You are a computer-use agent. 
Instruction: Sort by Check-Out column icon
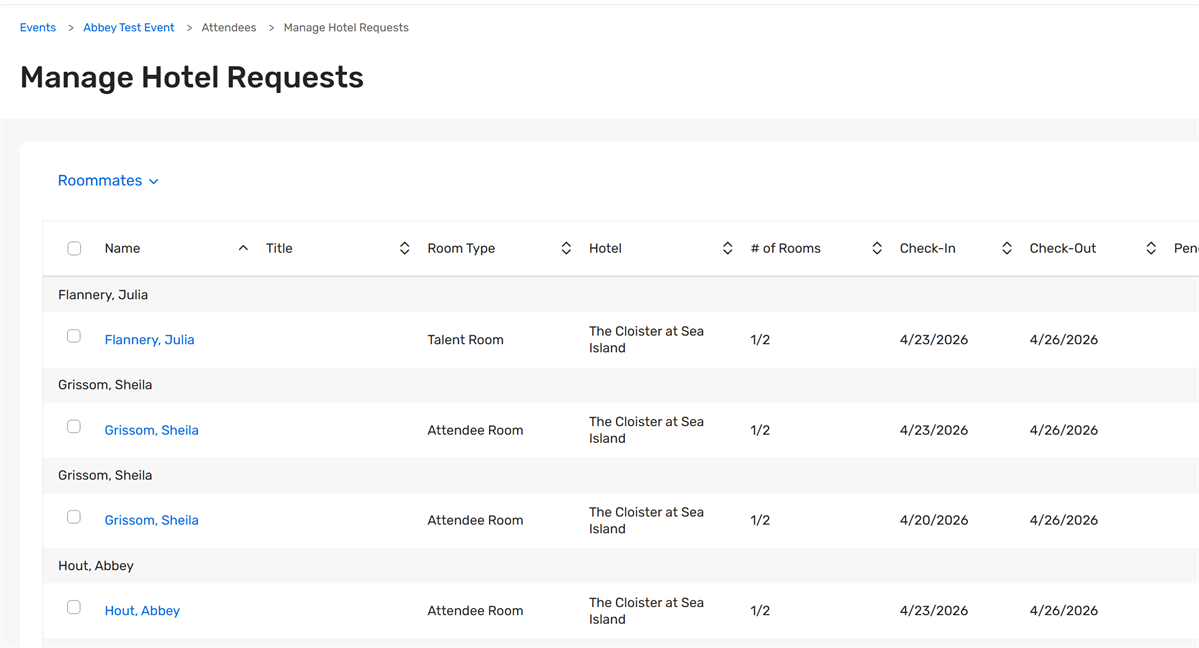pos(1151,248)
